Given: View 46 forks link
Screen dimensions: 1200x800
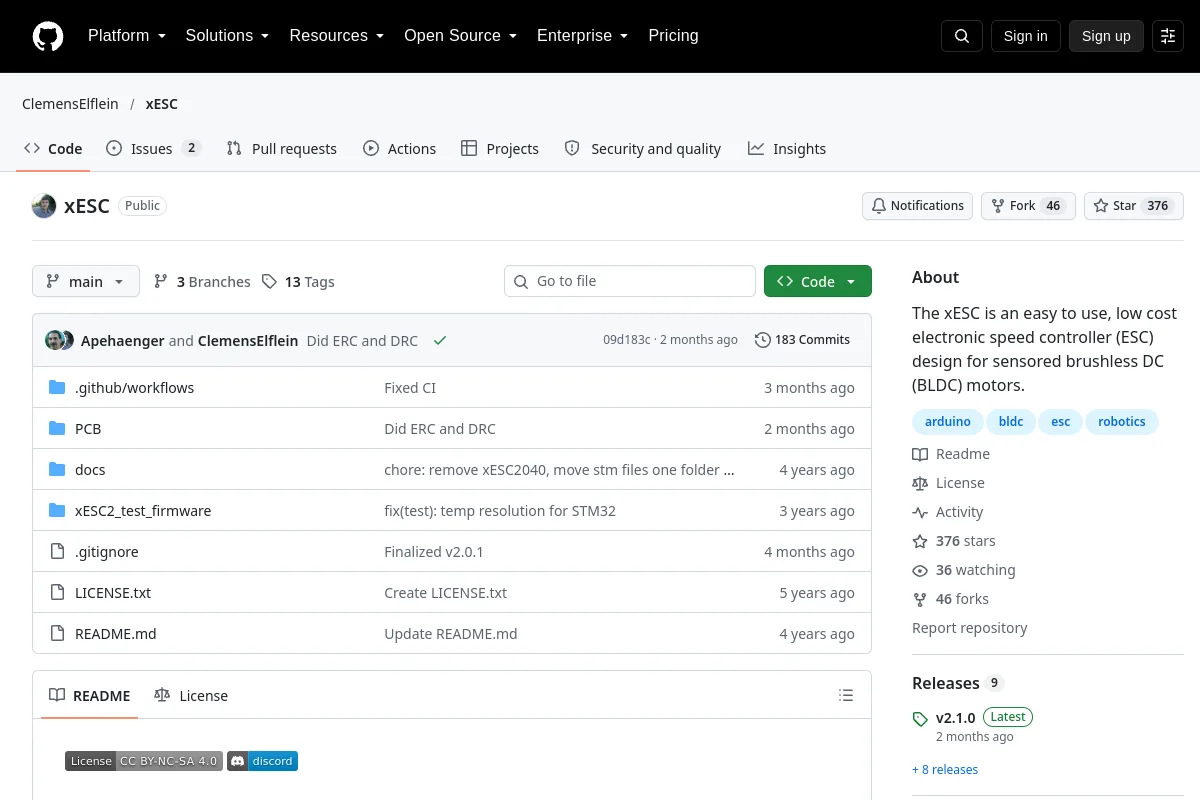Looking at the screenshot, I should coord(951,599).
